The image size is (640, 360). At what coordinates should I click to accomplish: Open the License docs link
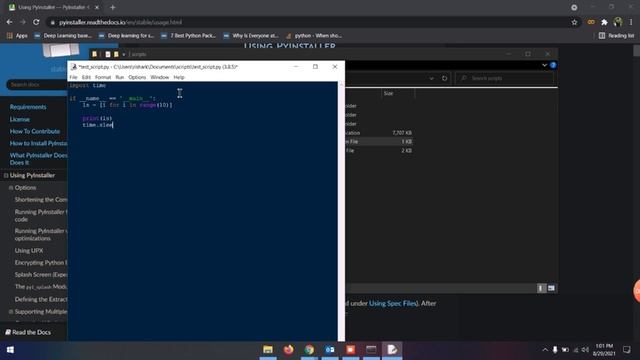(x=20, y=119)
